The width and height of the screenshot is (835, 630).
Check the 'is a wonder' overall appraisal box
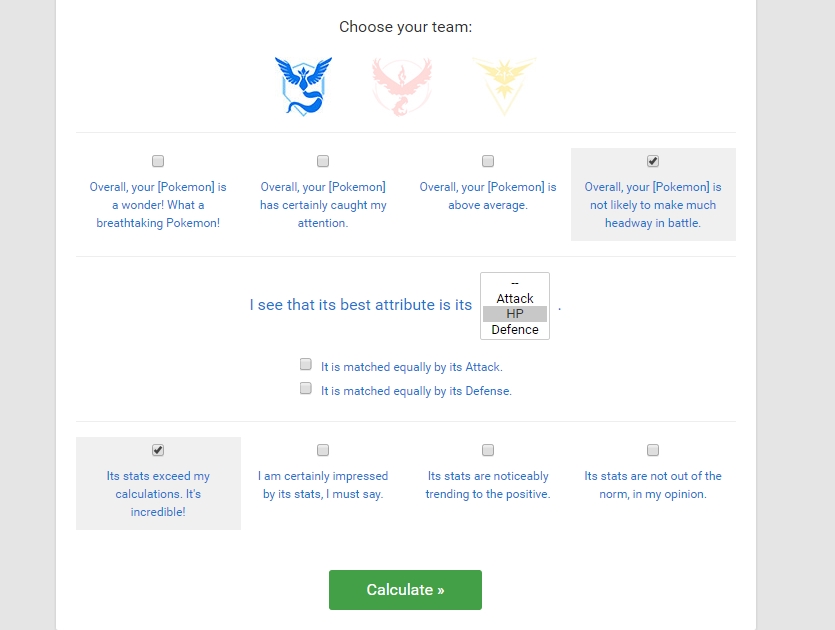158,161
